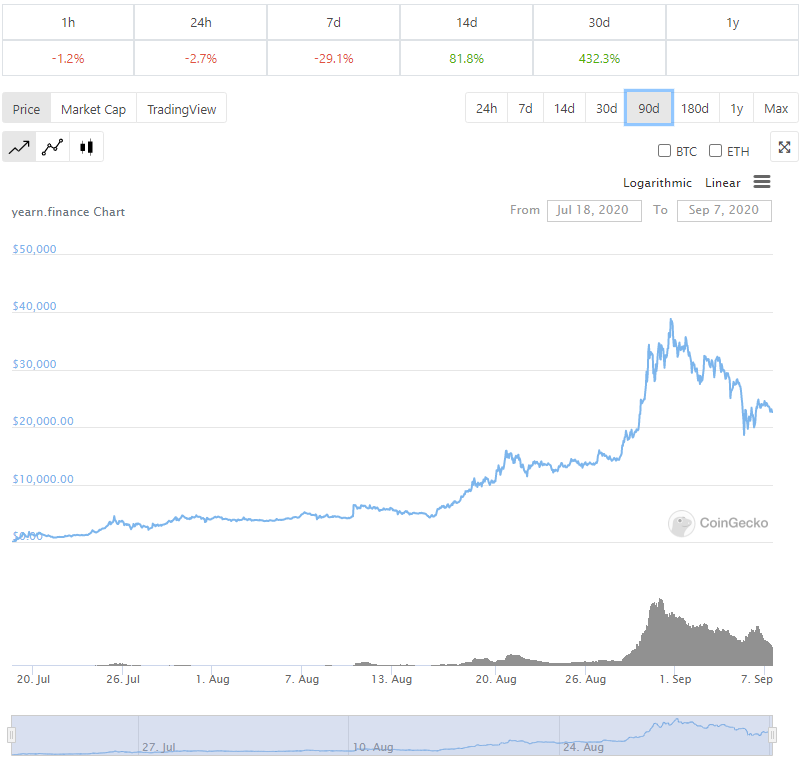This screenshot has height=765, width=804.
Task: Select the 90d chart range
Action: coord(649,108)
